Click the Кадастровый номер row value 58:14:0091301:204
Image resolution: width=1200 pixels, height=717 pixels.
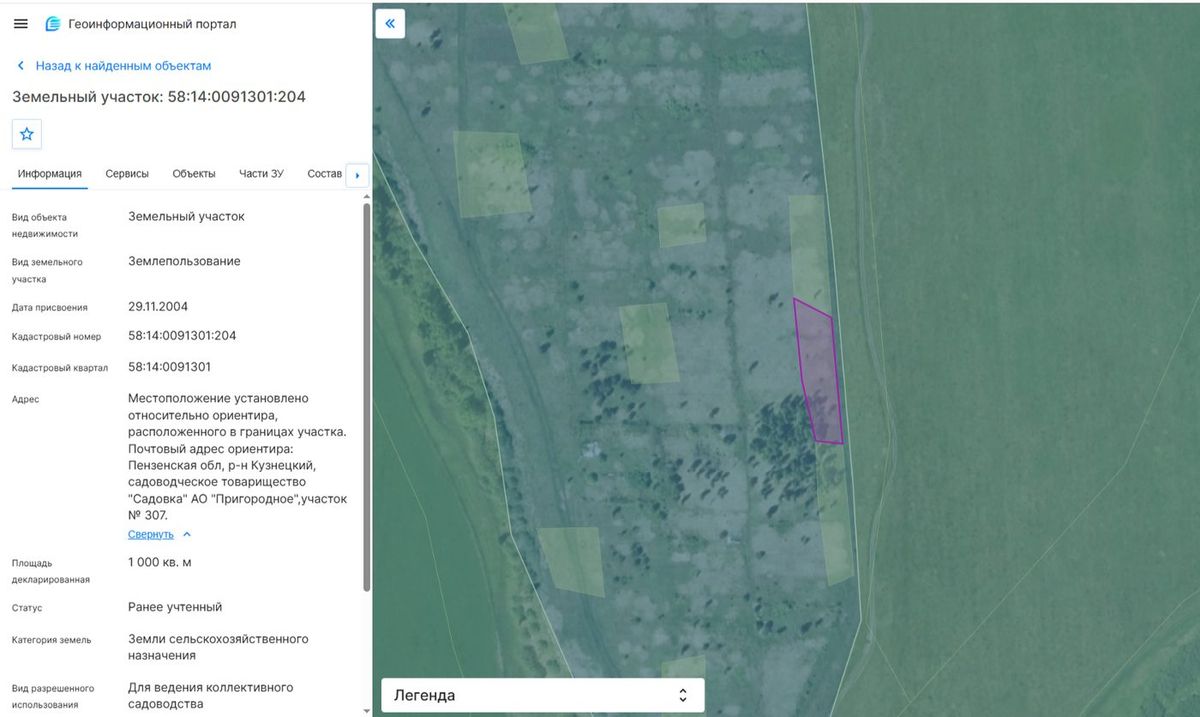coord(182,336)
